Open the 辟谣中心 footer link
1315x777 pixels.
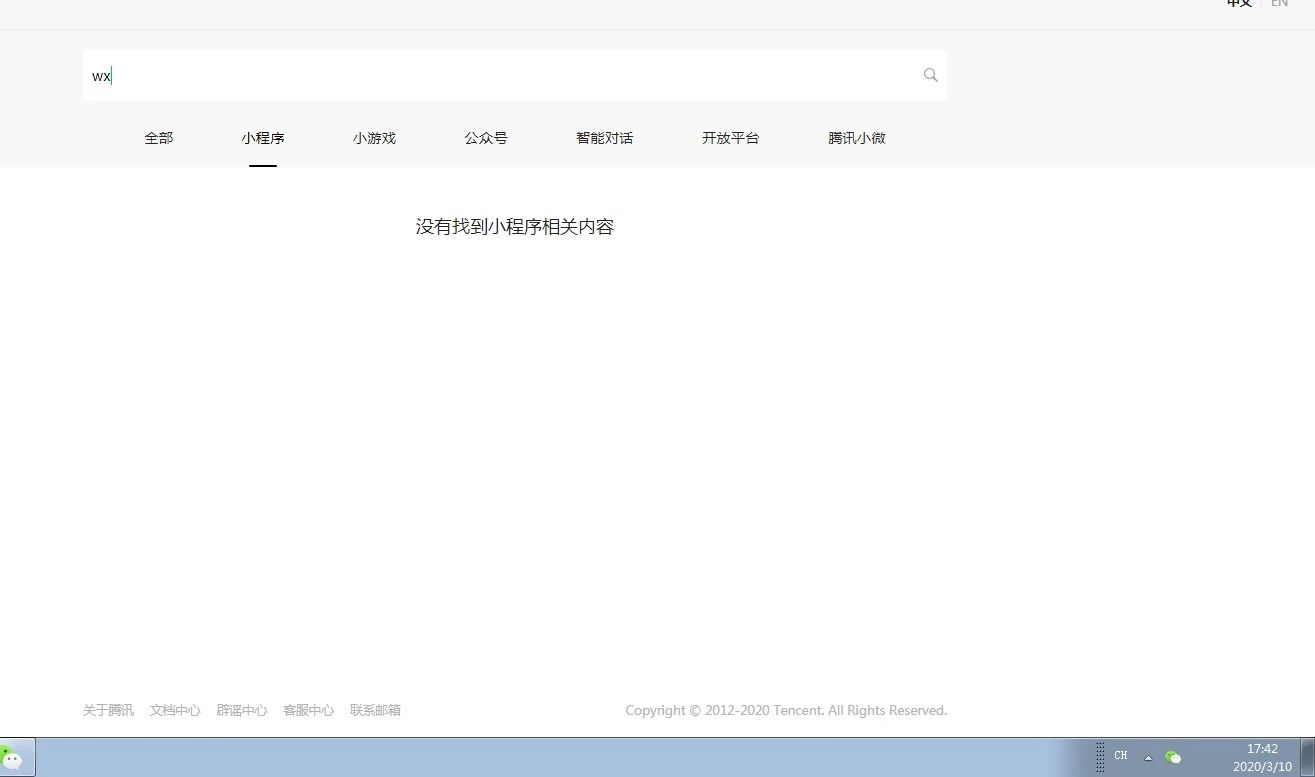click(x=242, y=710)
